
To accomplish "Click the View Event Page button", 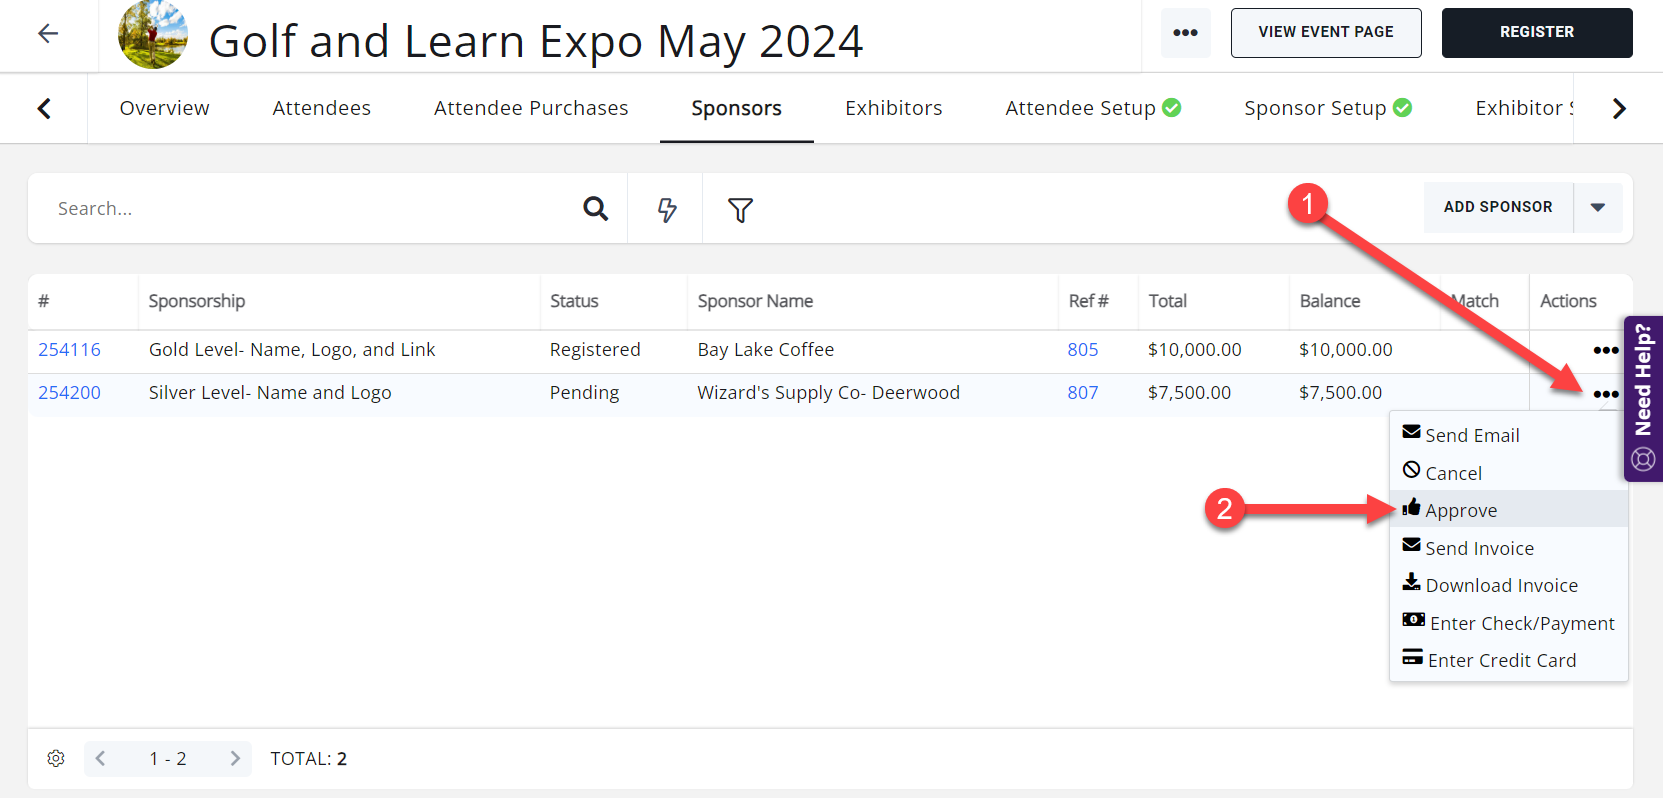I will [x=1325, y=33].
